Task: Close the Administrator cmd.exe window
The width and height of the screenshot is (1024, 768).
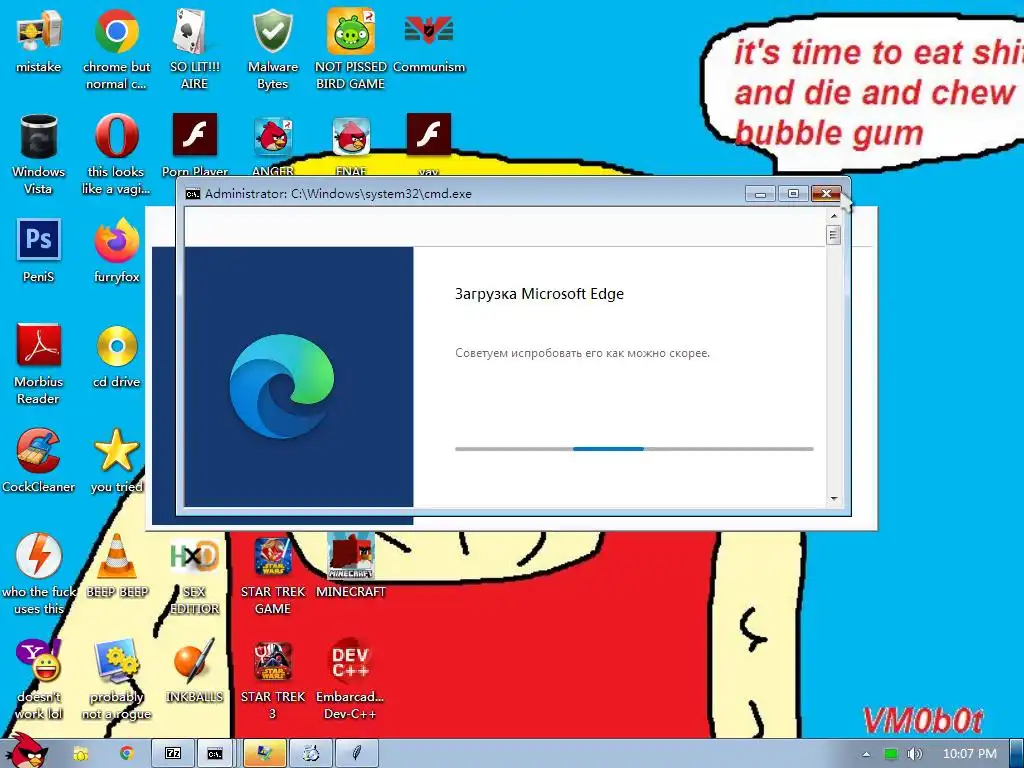Action: tap(826, 194)
